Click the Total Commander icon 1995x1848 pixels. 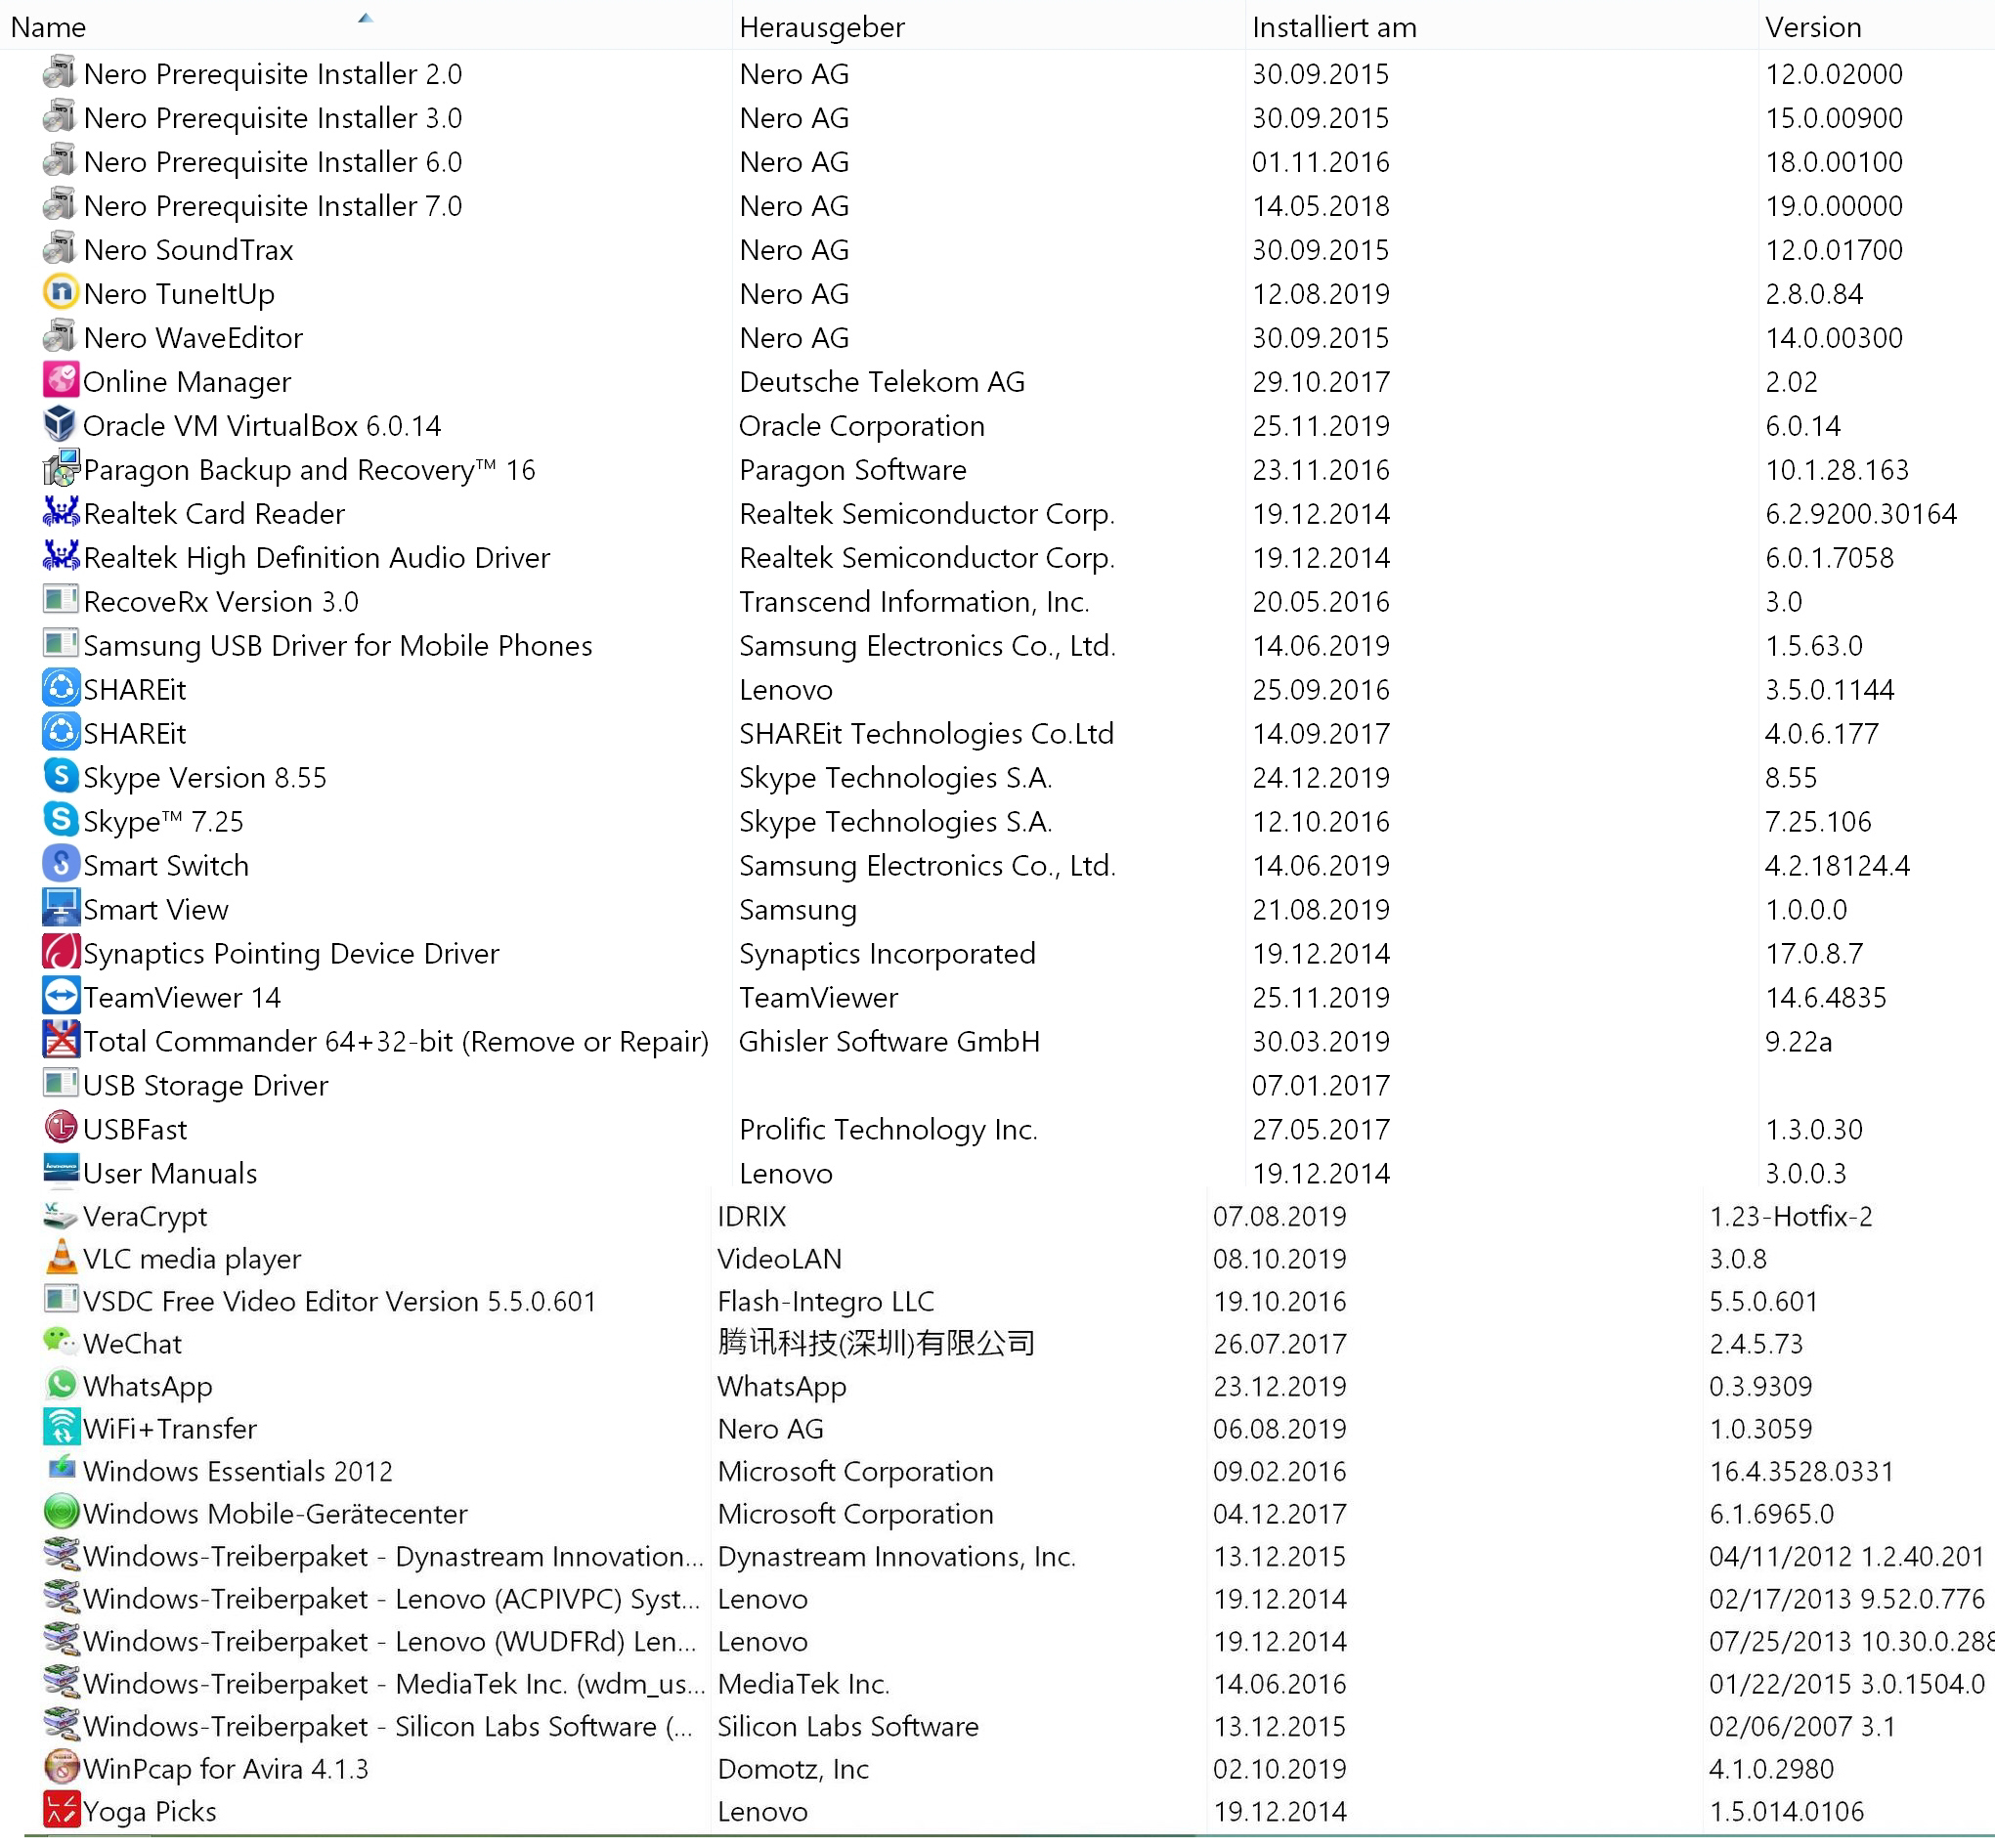click(60, 1041)
